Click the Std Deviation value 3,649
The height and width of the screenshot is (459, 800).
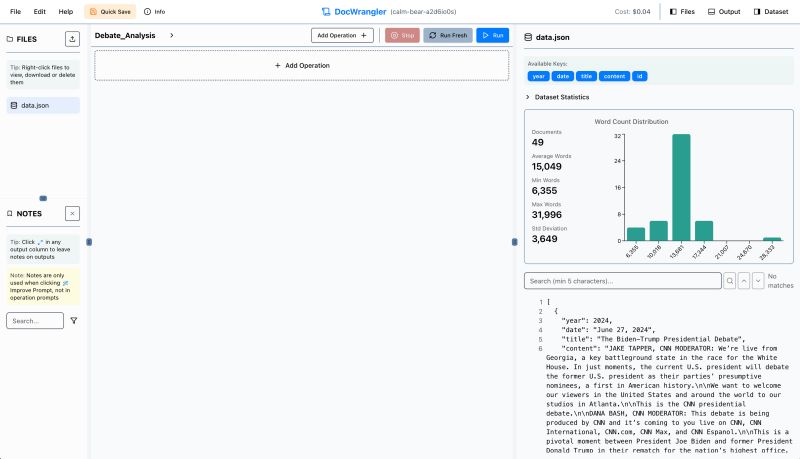[544, 239]
